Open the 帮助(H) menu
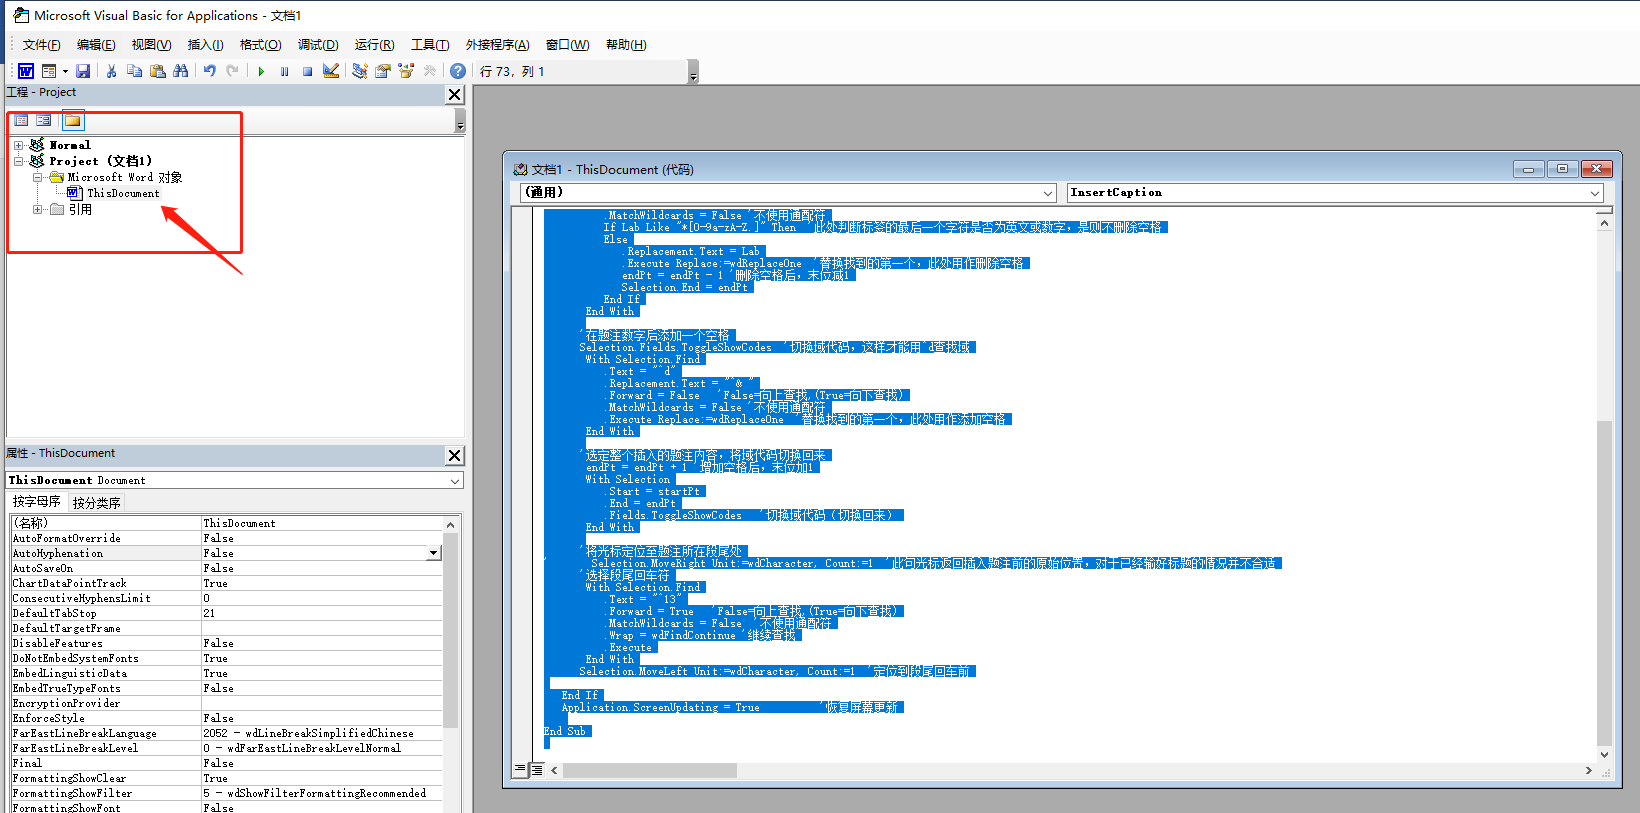The height and width of the screenshot is (813, 1640). pyautogui.click(x=626, y=45)
